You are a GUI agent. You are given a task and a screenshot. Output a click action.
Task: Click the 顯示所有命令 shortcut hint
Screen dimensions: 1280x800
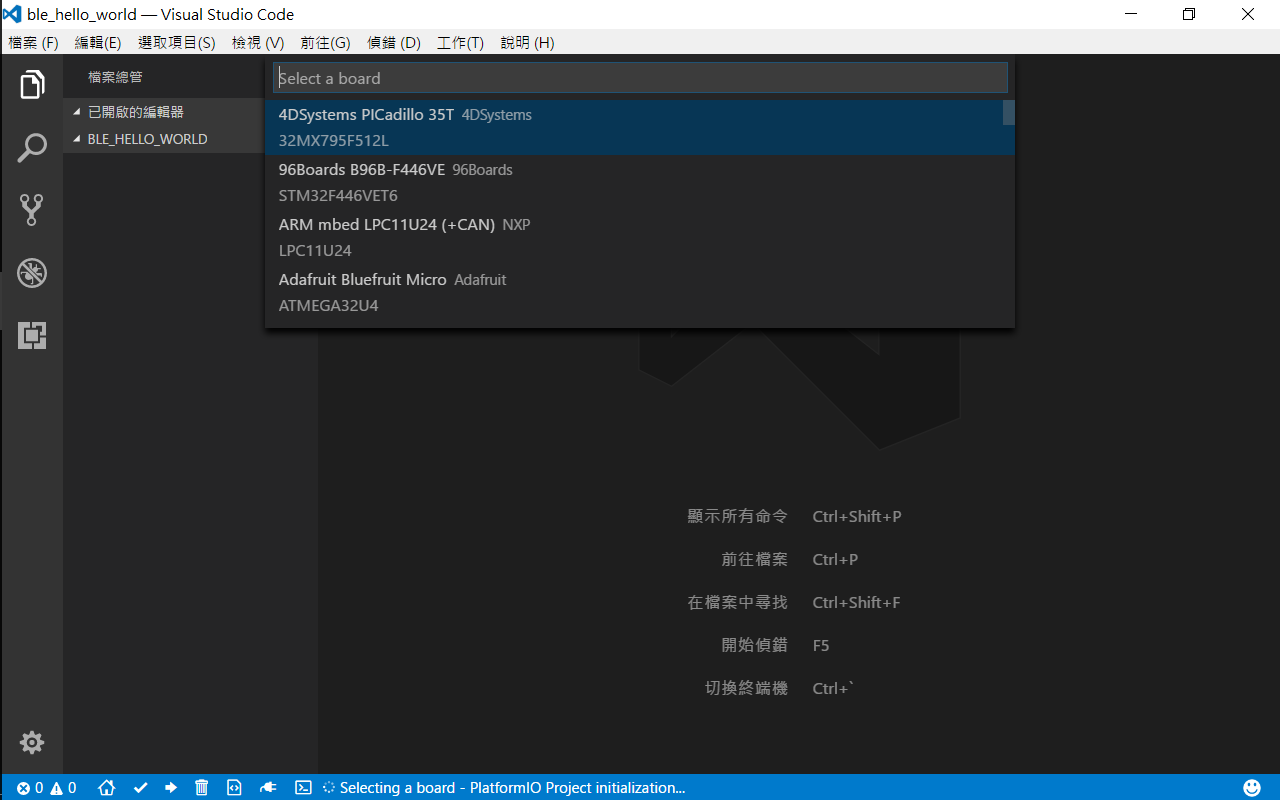(x=738, y=516)
